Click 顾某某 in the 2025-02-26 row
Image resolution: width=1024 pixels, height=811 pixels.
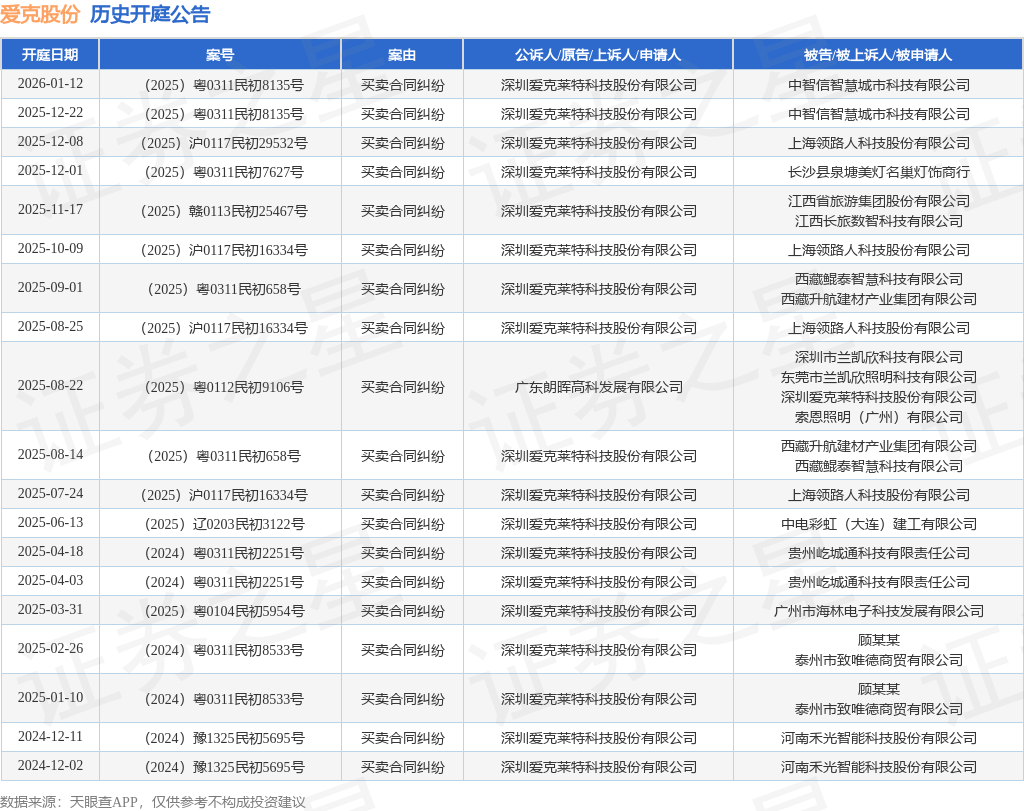[x=878, y=640]
